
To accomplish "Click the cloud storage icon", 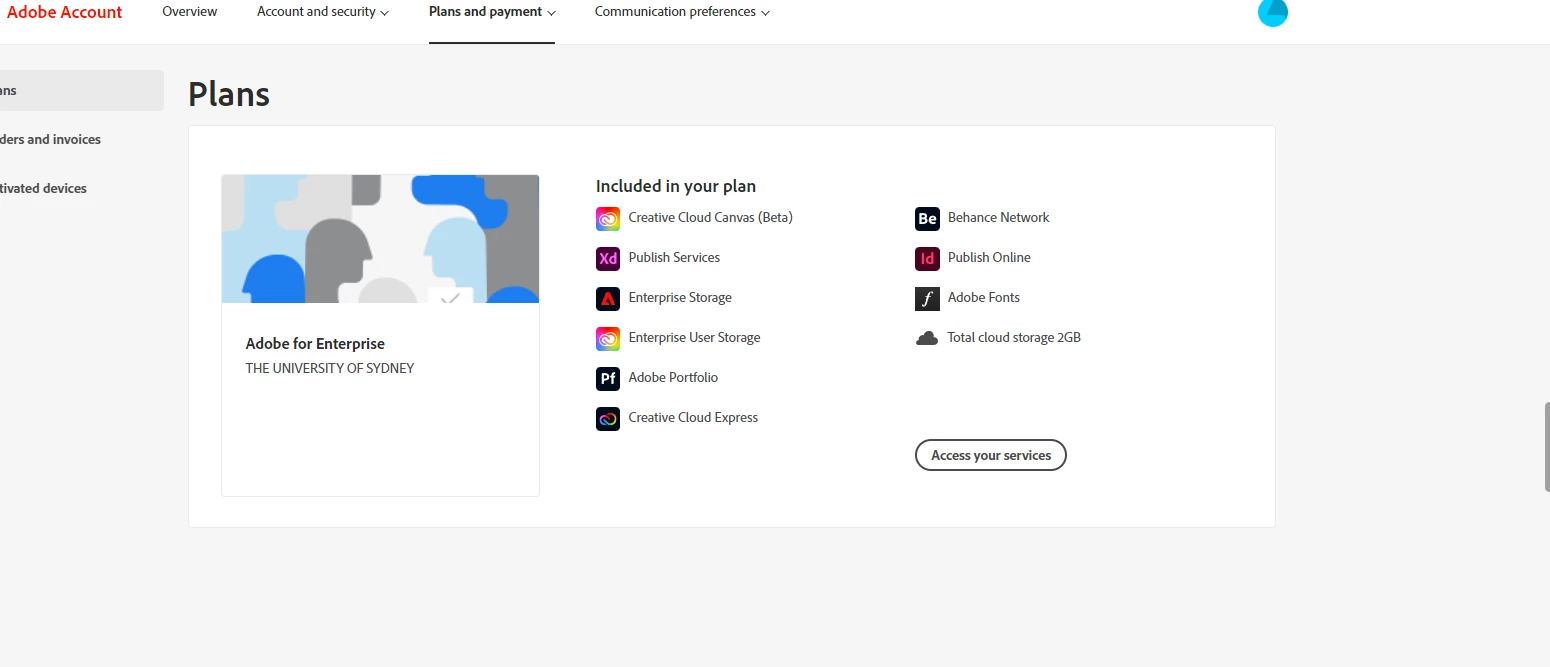I will pos(927,338).
